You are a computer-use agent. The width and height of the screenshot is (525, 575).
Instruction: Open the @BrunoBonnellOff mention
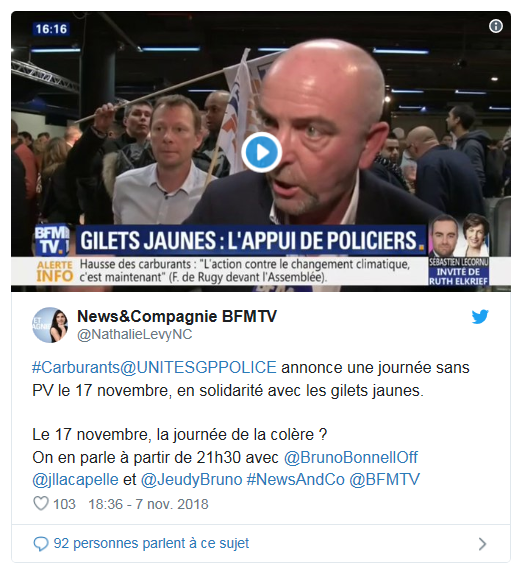pyautogui.click(x=351, y=457)
